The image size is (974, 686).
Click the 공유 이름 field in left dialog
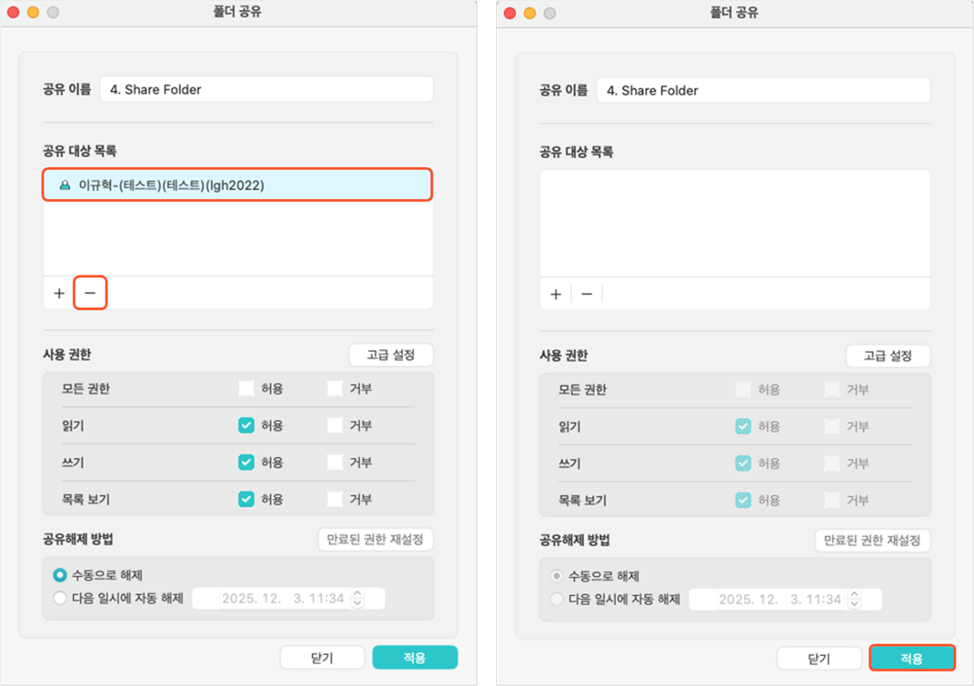coord(266,89)
